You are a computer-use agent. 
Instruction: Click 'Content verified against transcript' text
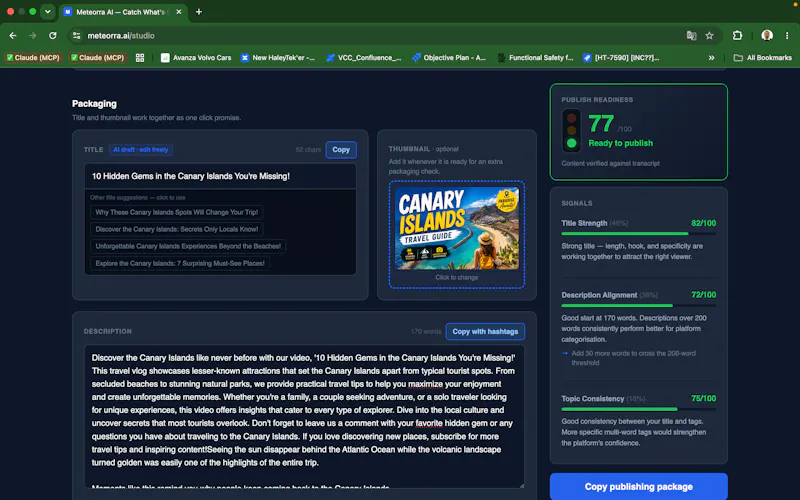[x=610, y=163]
